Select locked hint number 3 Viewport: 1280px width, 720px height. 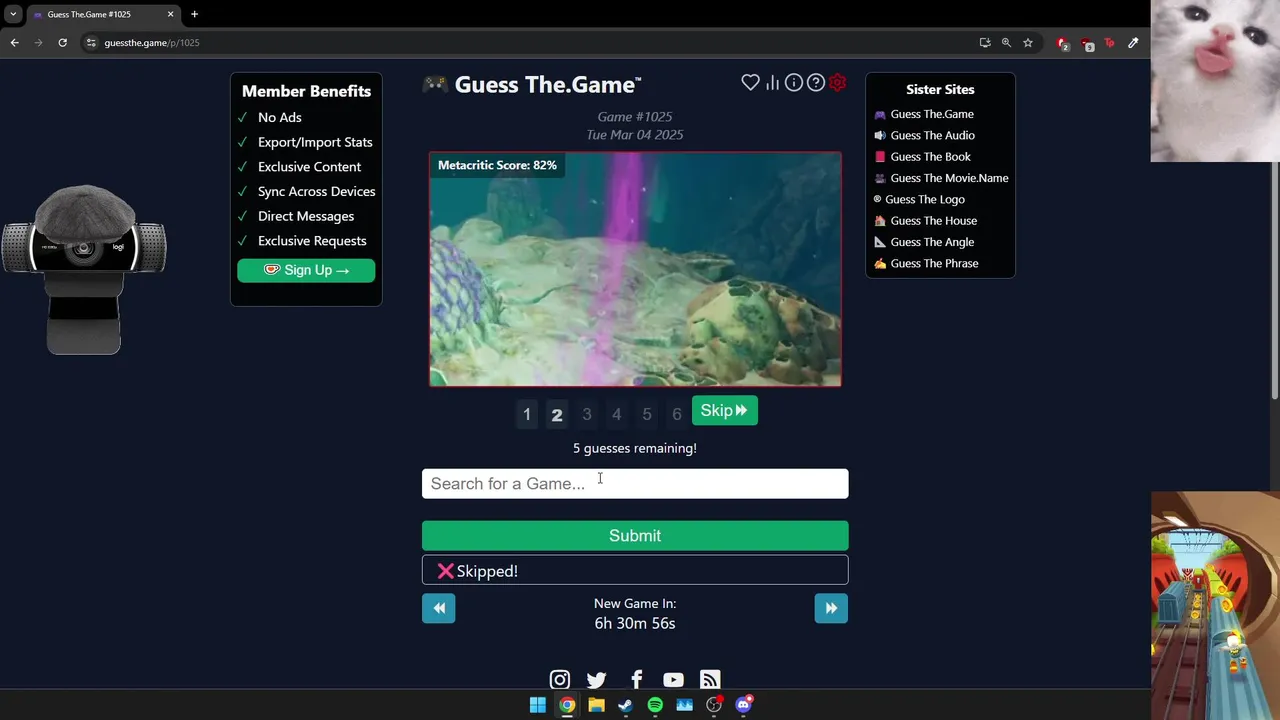coord(587,414)
